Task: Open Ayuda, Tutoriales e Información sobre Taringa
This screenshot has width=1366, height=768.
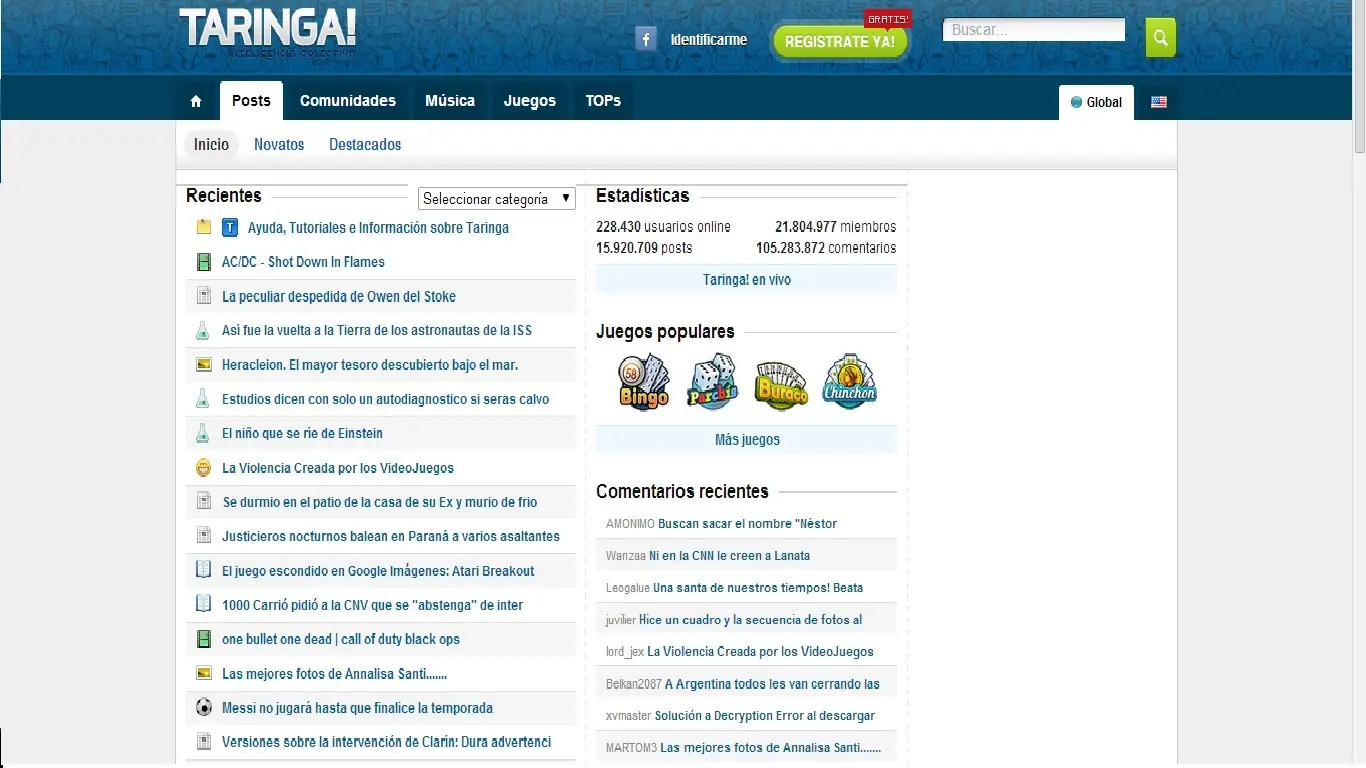Action: [x=378, y=228]
